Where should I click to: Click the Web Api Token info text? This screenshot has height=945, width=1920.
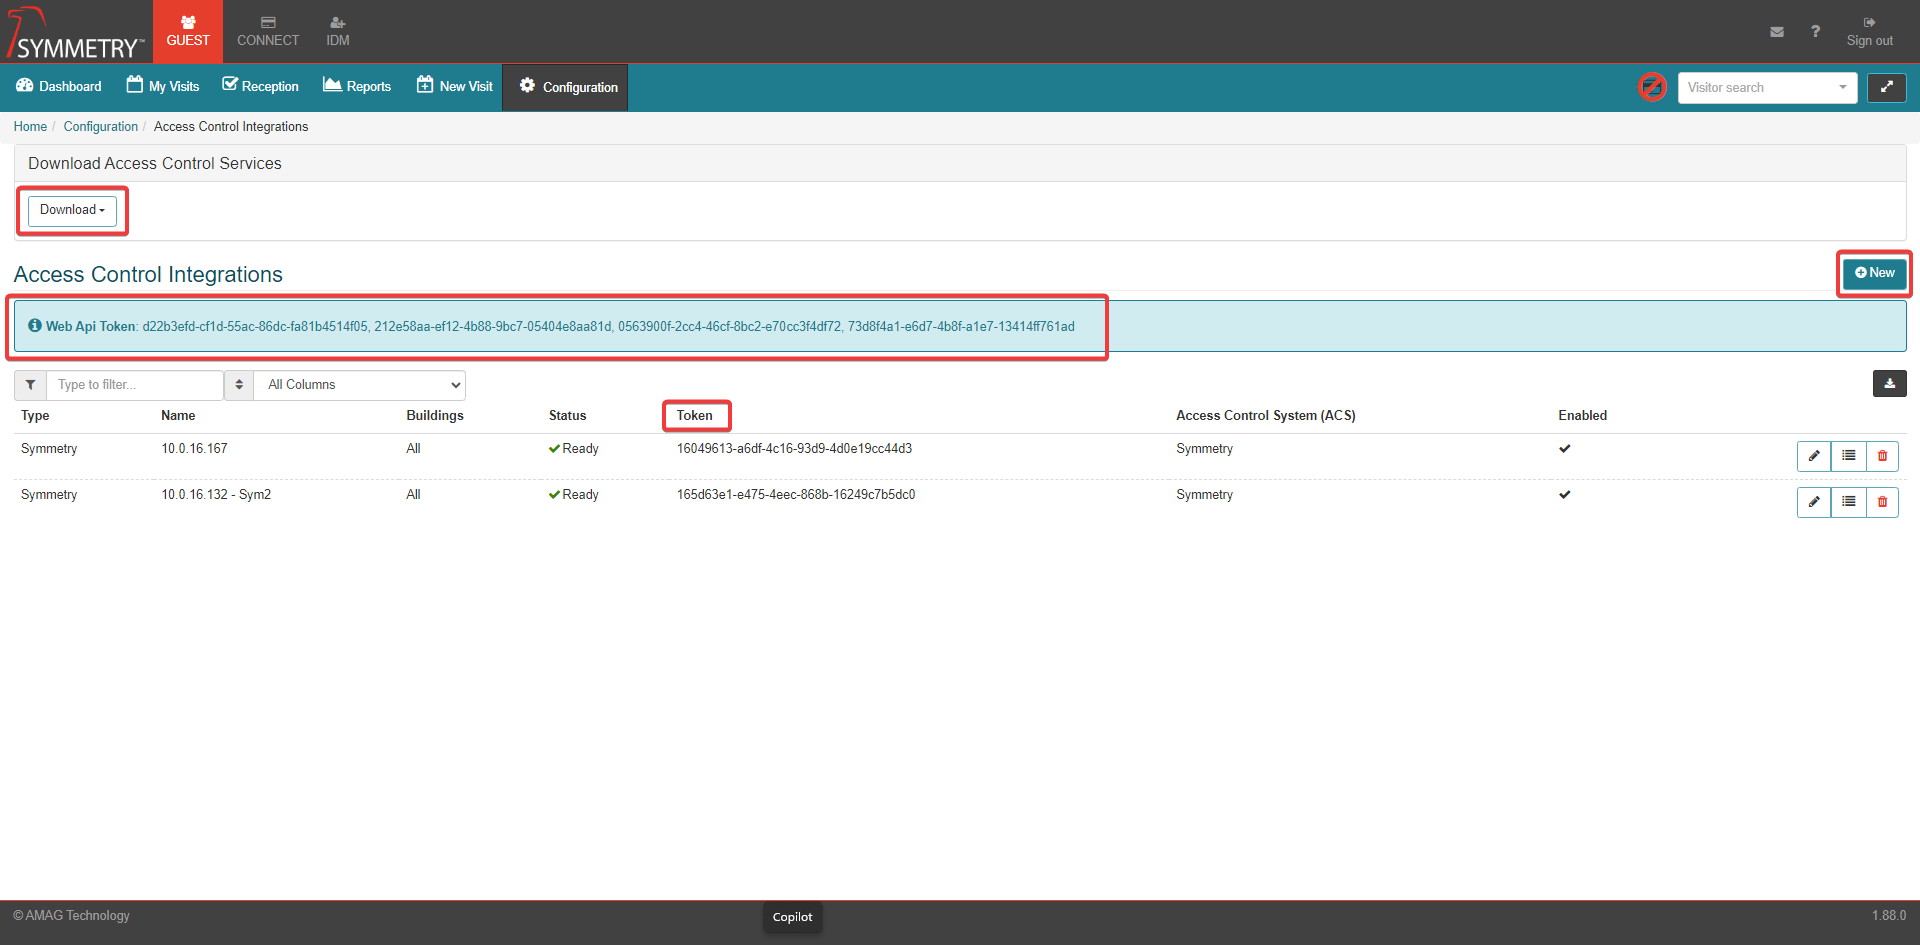coord(551,326)
